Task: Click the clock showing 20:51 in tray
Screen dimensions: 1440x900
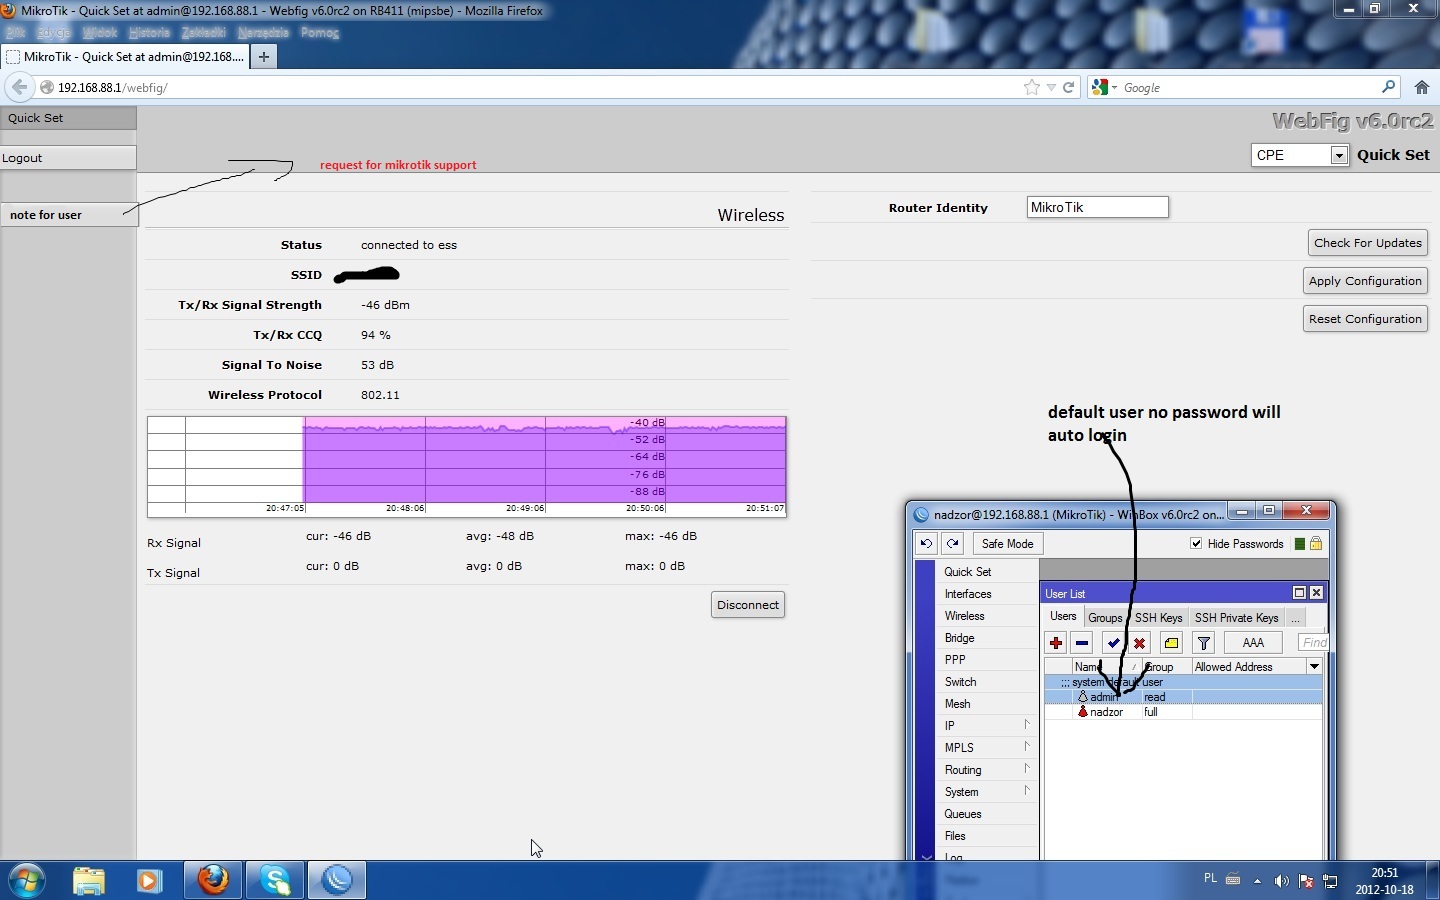Action: point(1385,873)
